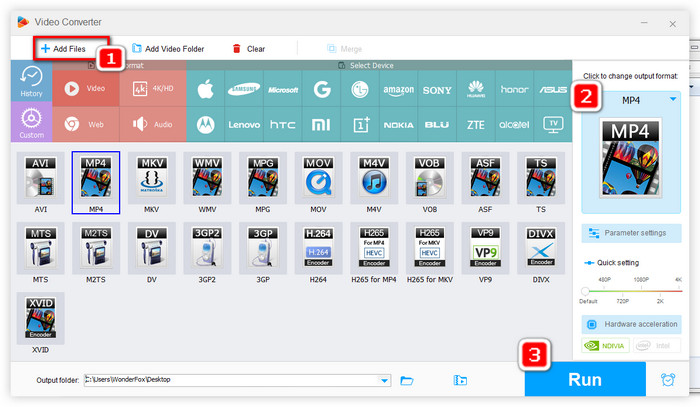Click Add Video Folder button

coord(168,49)
